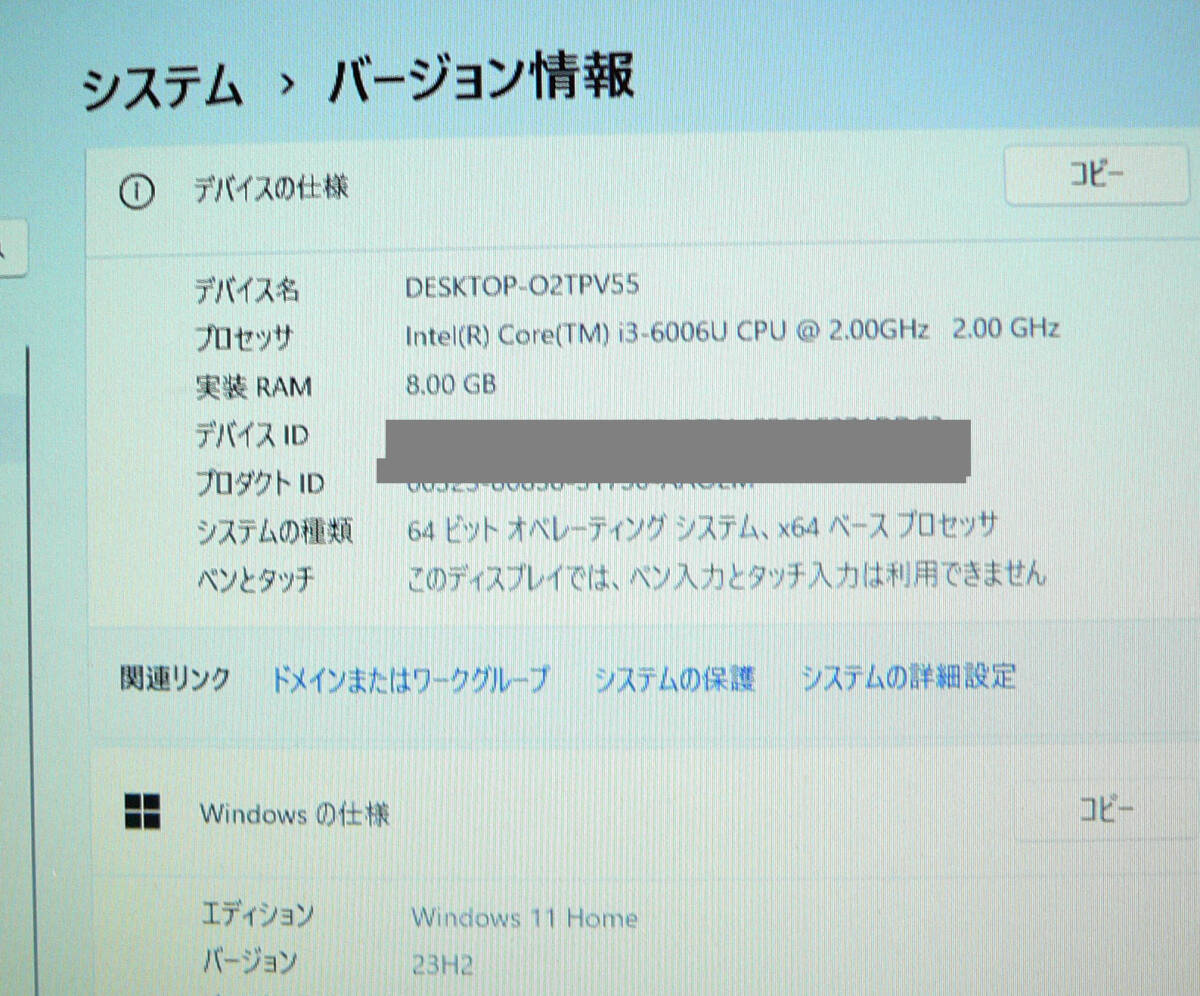
Task: Select the 23H2 version value
Action: point(442,965)
